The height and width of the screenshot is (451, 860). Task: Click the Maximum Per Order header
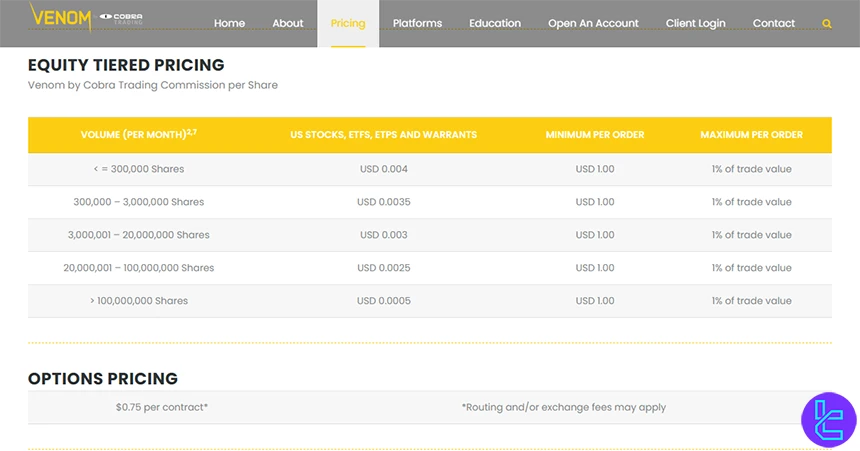click(751, 134)
